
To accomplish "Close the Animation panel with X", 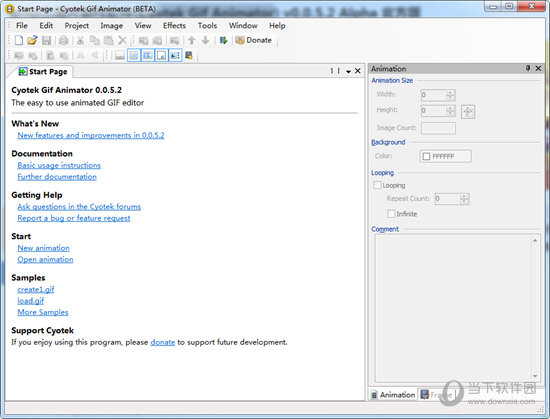I will (538, 68).
